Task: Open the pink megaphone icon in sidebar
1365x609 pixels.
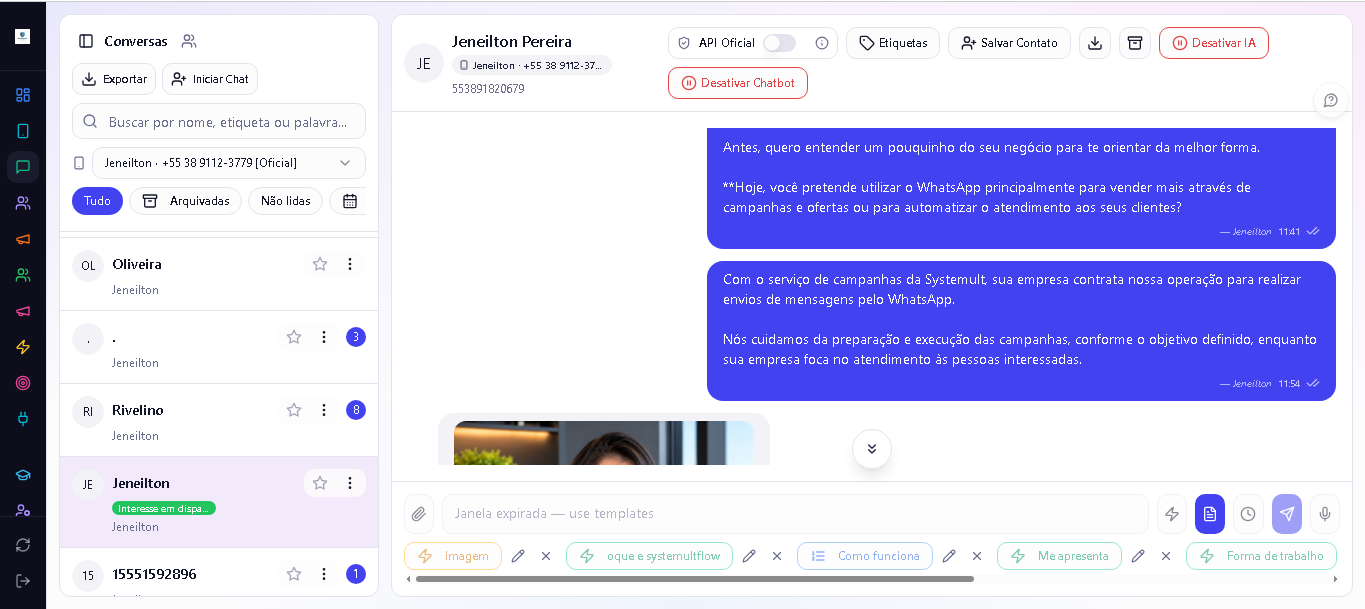Action: (x=23, y=311)
